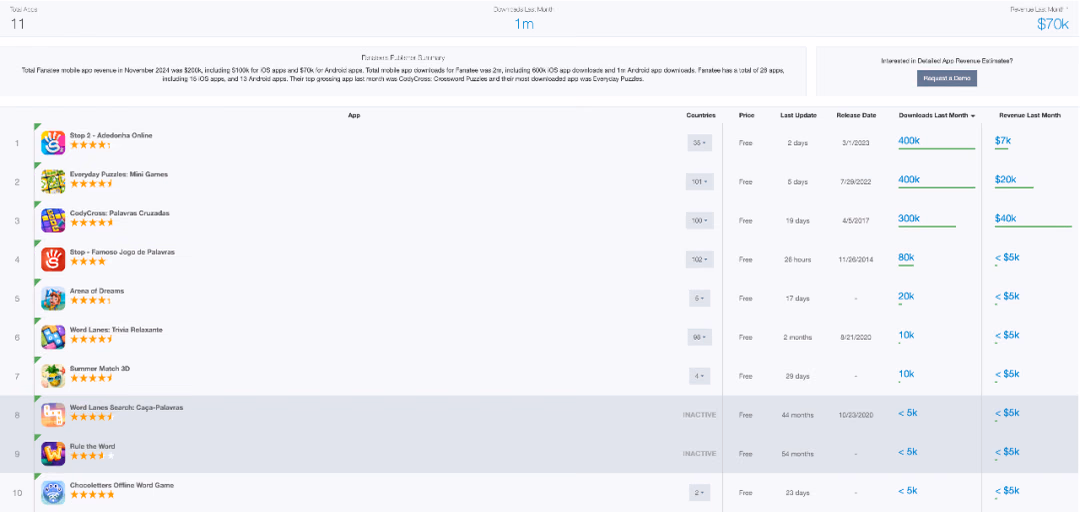Open the Stop - Famoso Jogo de Palavras title link
The width and height of the screenshot is (1080, 512).
[122, 252]
